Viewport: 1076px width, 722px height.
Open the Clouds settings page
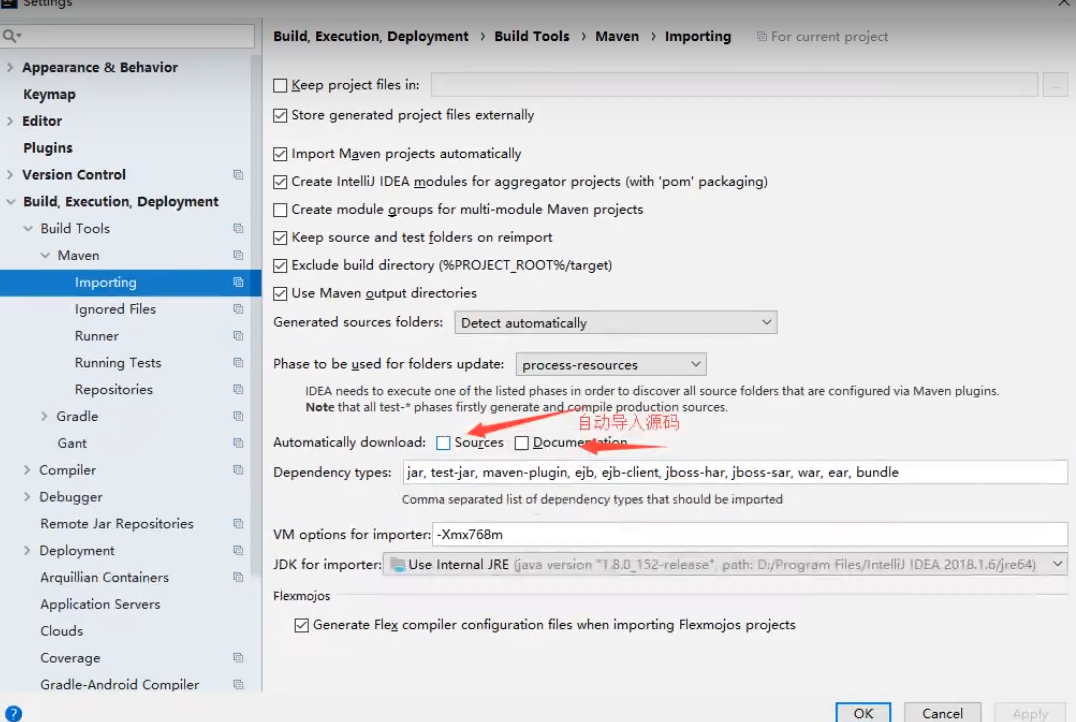(62, 631)
